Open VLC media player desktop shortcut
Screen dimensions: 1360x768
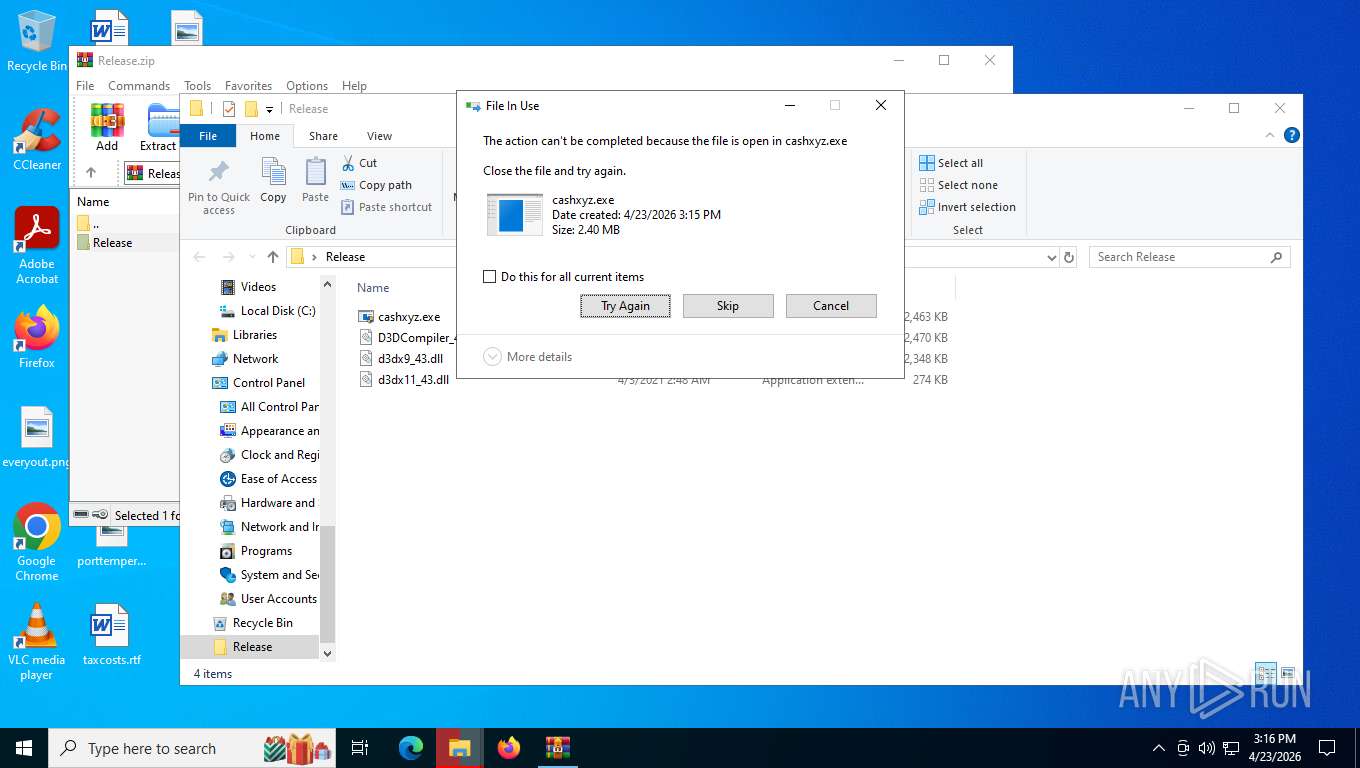coord(37,642)
